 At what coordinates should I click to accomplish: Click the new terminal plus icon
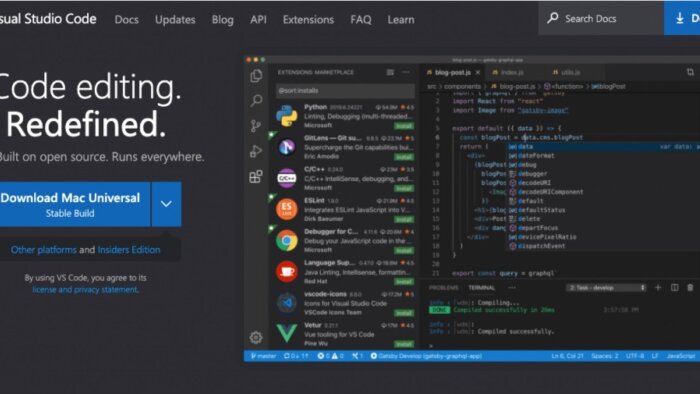658,288
